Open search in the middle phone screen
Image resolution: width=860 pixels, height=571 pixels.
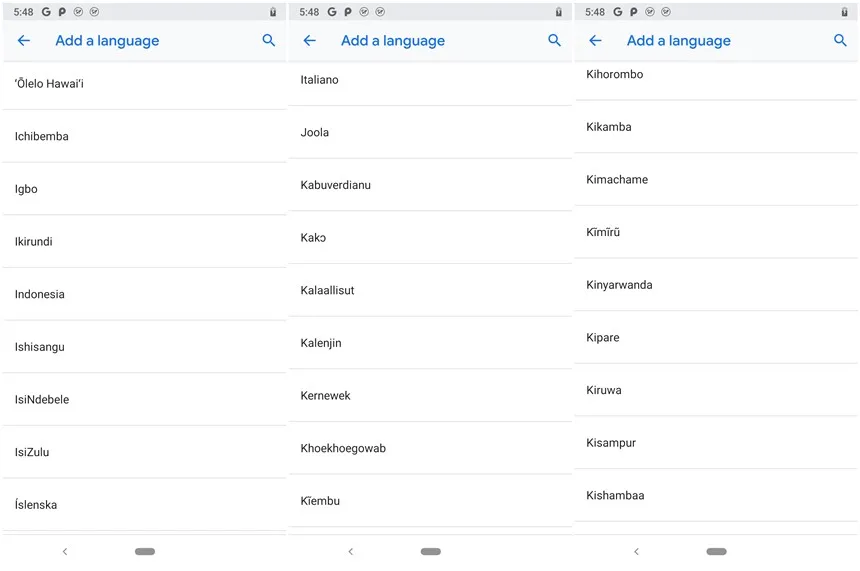[x=555, y=40]
